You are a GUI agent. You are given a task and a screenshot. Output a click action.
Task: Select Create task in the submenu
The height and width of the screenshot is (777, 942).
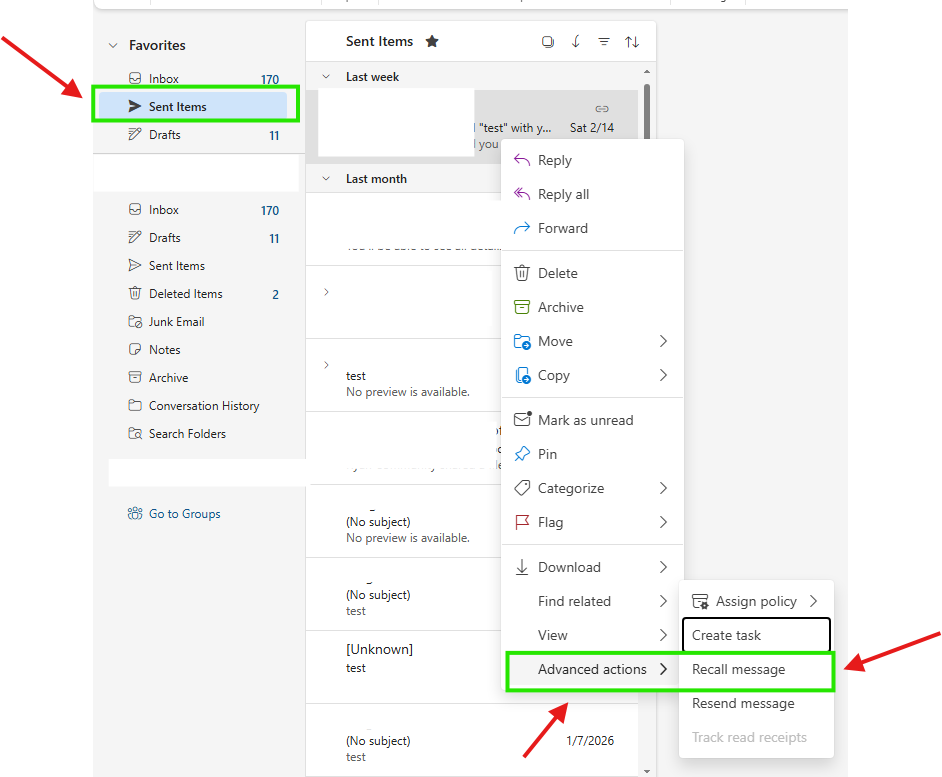click(x=756, y=635)
